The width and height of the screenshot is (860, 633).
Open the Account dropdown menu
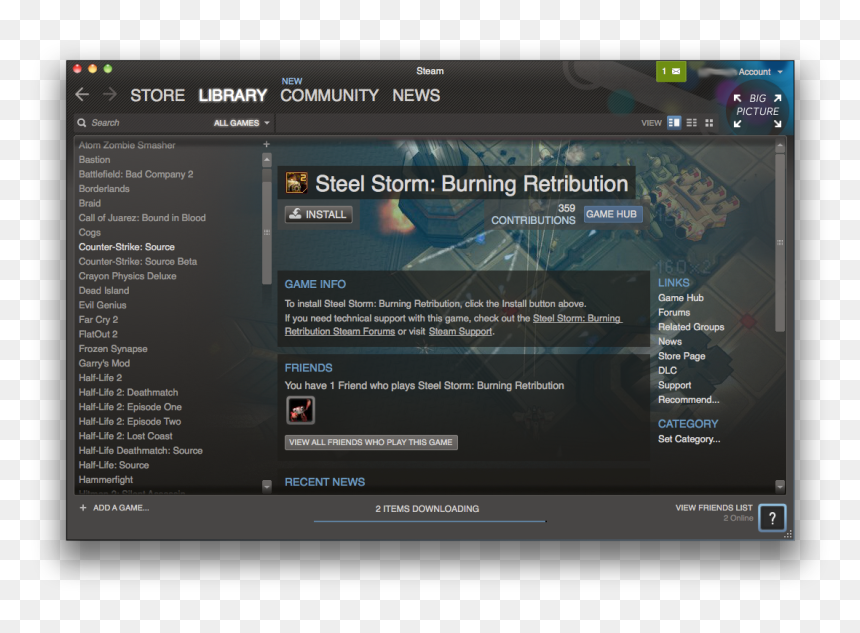click(x=760, y=72)
